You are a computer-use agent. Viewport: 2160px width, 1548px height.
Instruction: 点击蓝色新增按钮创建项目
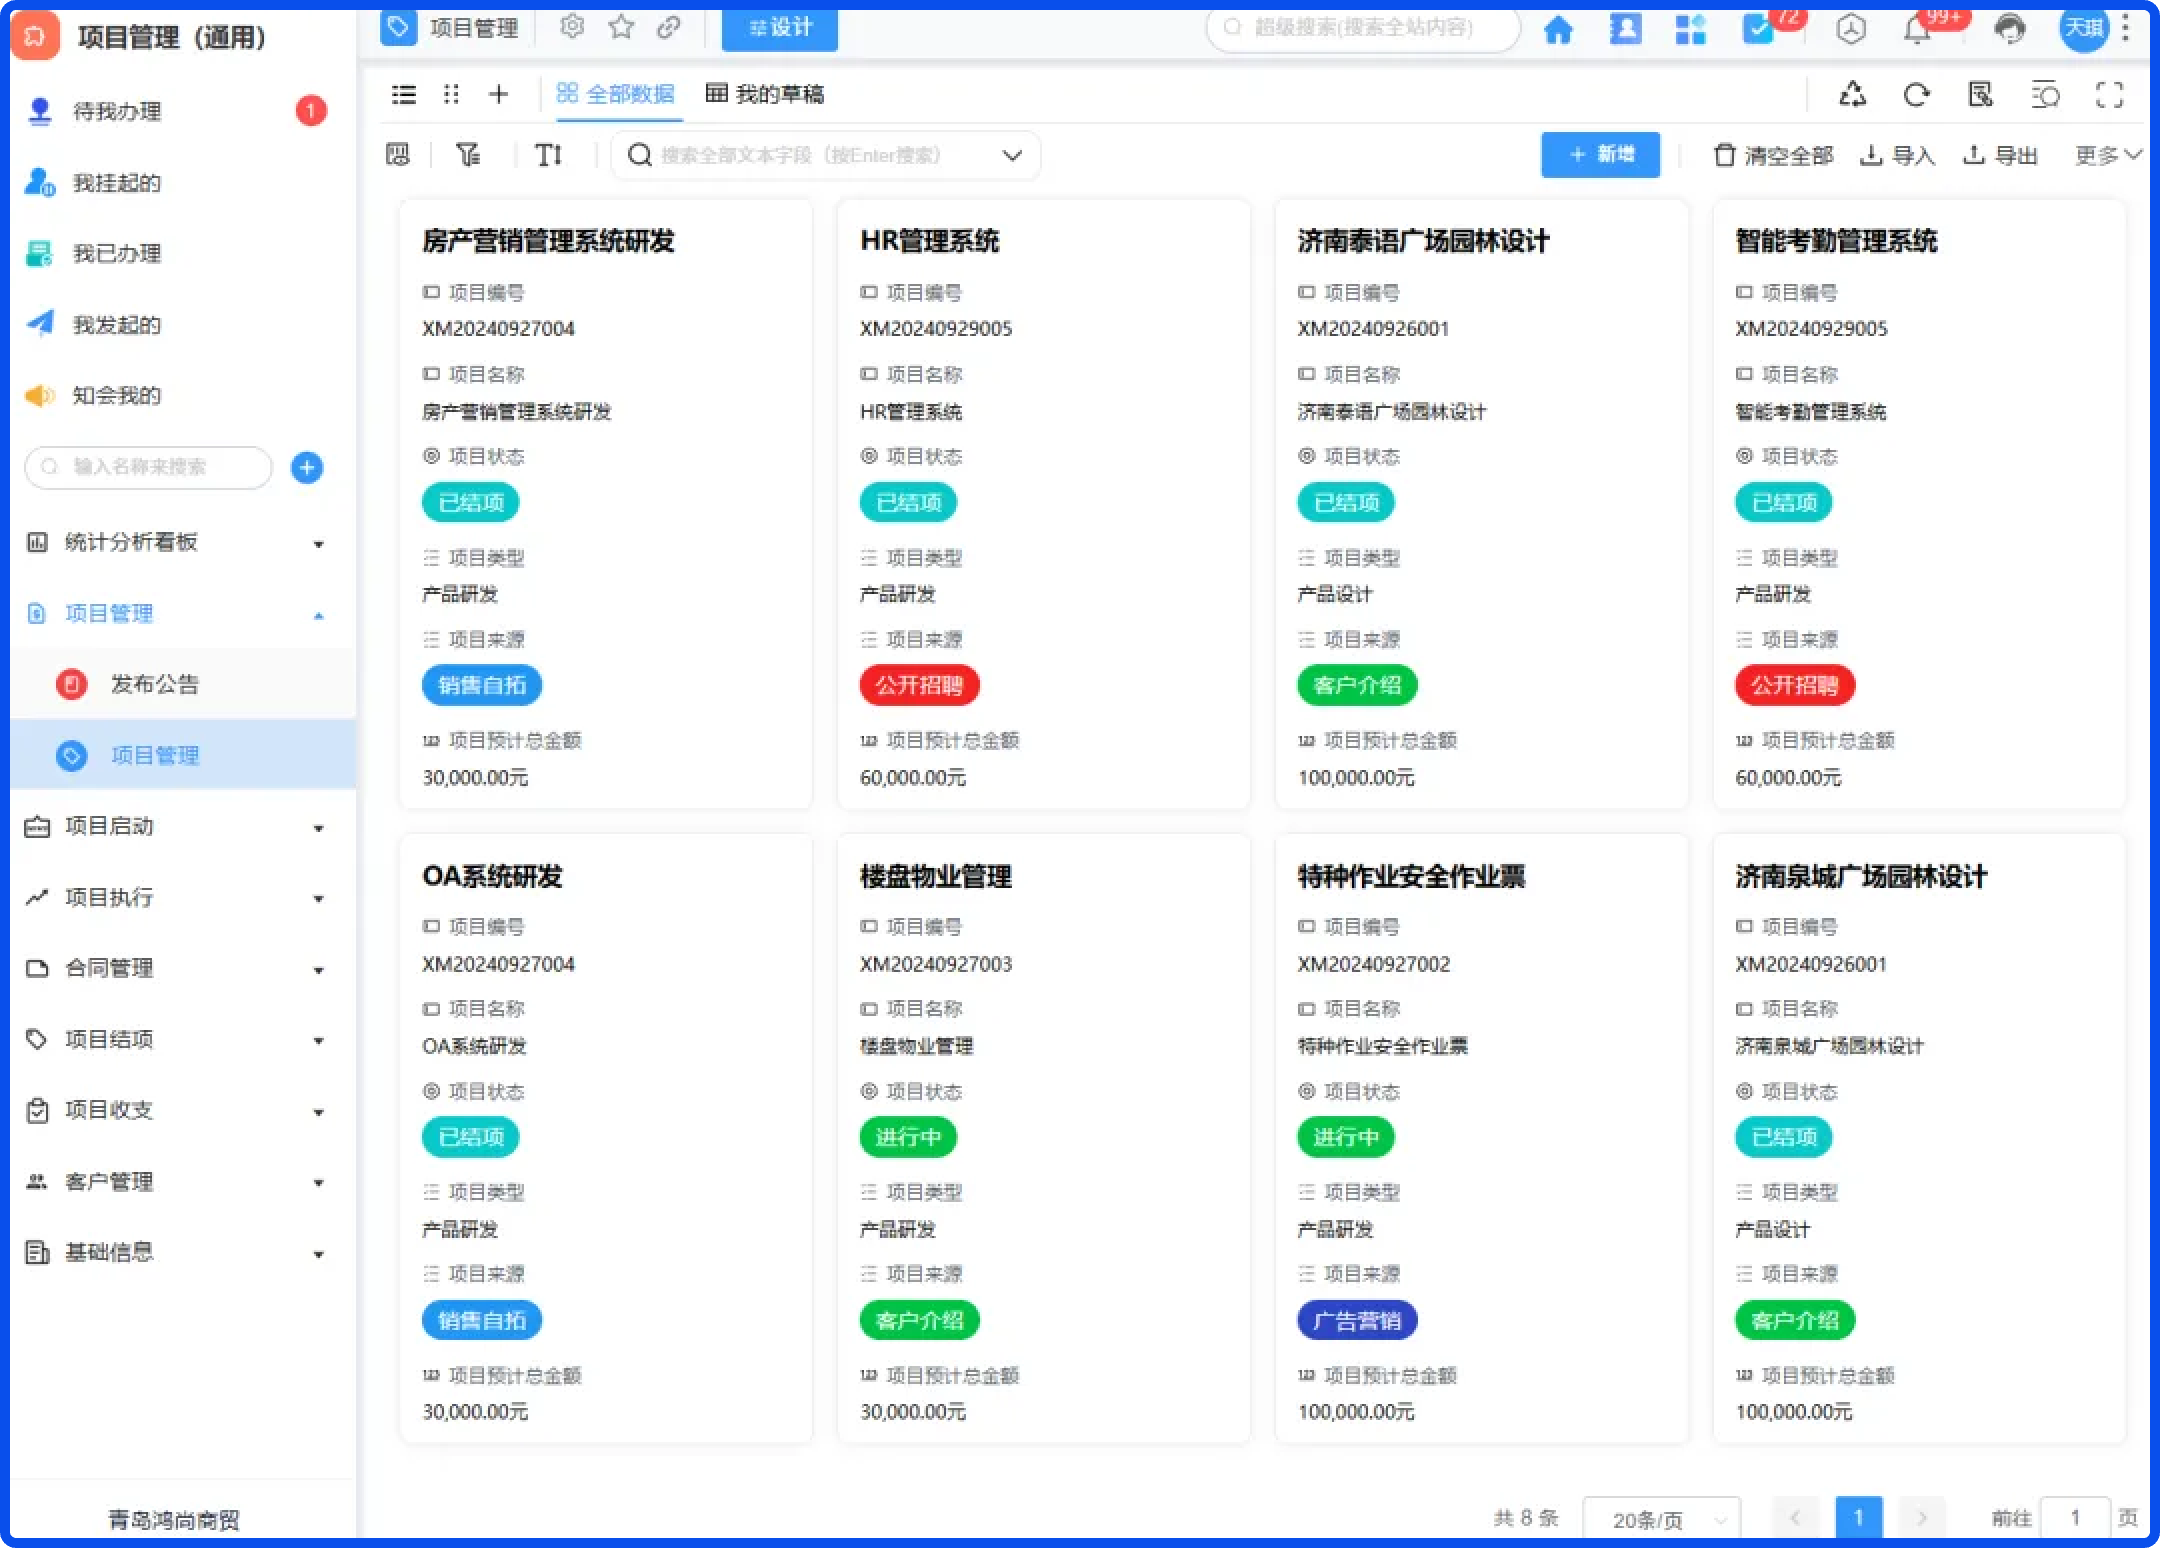(x=1600, y=155)
